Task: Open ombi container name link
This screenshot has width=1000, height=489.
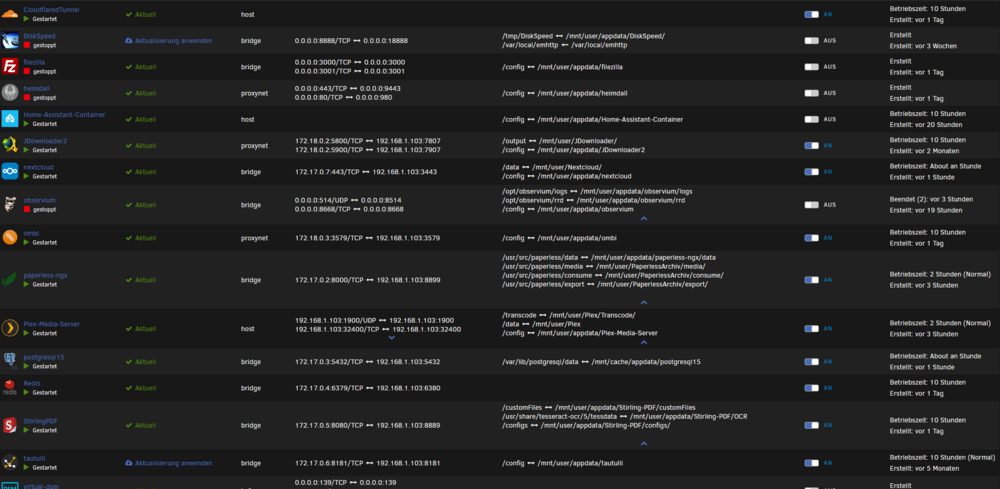Action: pyautogui.click(x=31, y=233)
